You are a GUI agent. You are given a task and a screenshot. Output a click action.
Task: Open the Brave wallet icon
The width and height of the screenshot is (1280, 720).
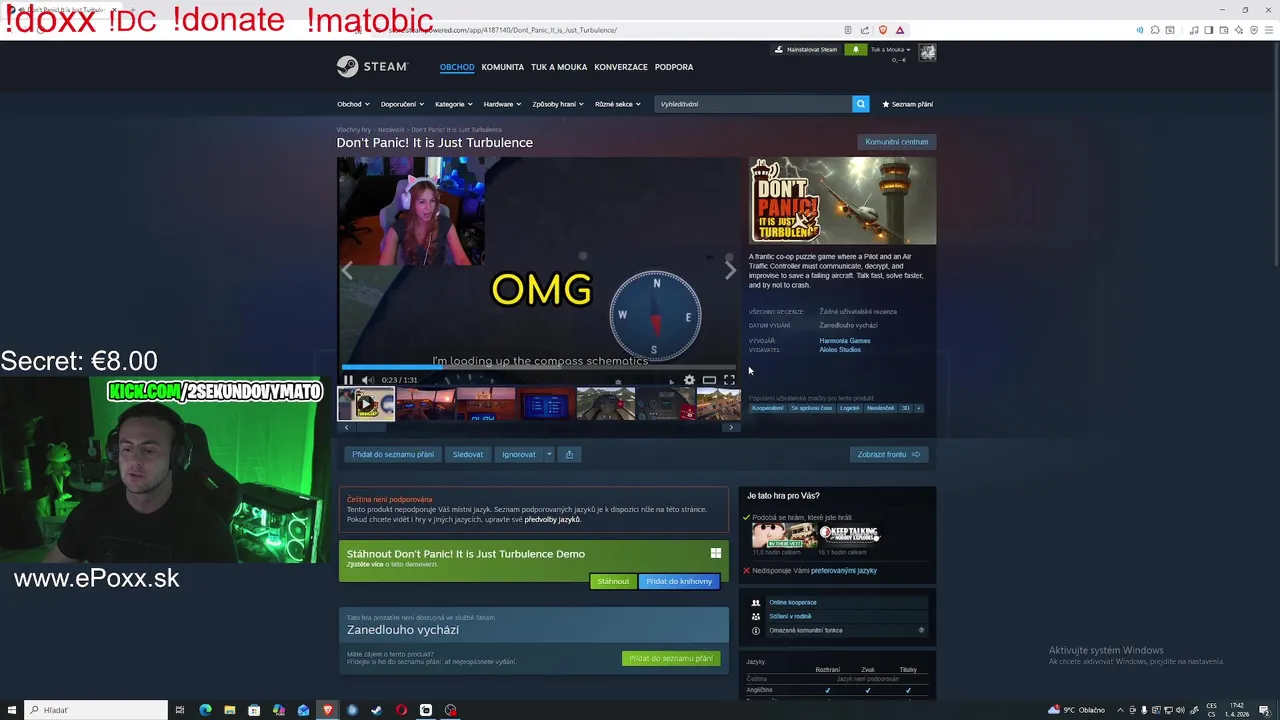1224,30
